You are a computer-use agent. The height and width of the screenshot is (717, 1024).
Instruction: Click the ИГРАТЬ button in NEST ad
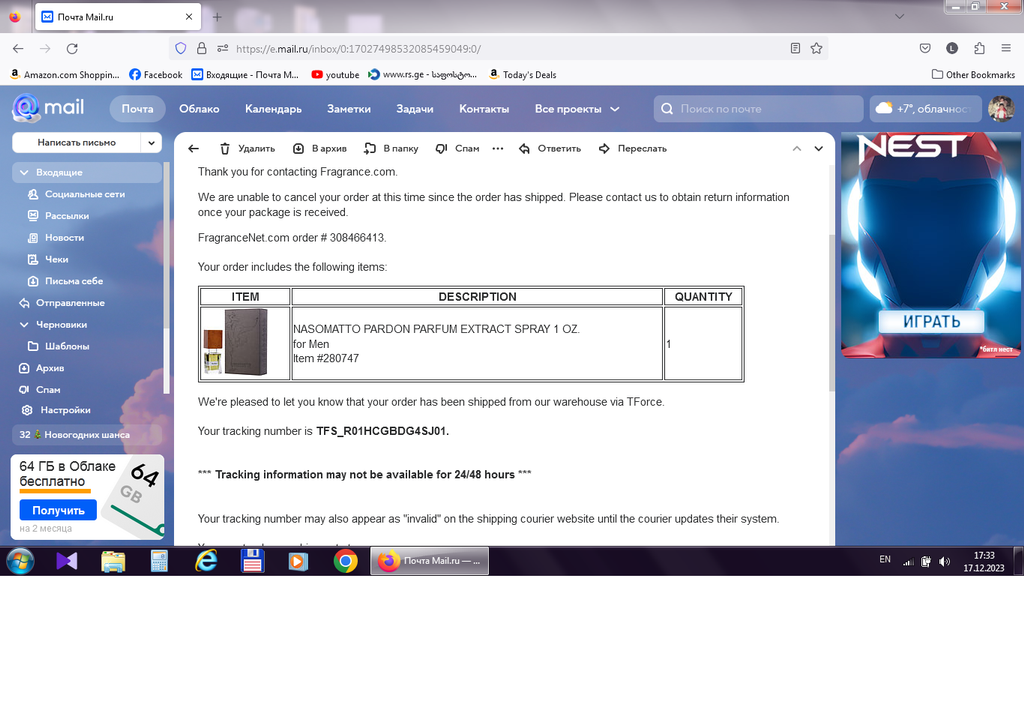(x=931, y=321)
